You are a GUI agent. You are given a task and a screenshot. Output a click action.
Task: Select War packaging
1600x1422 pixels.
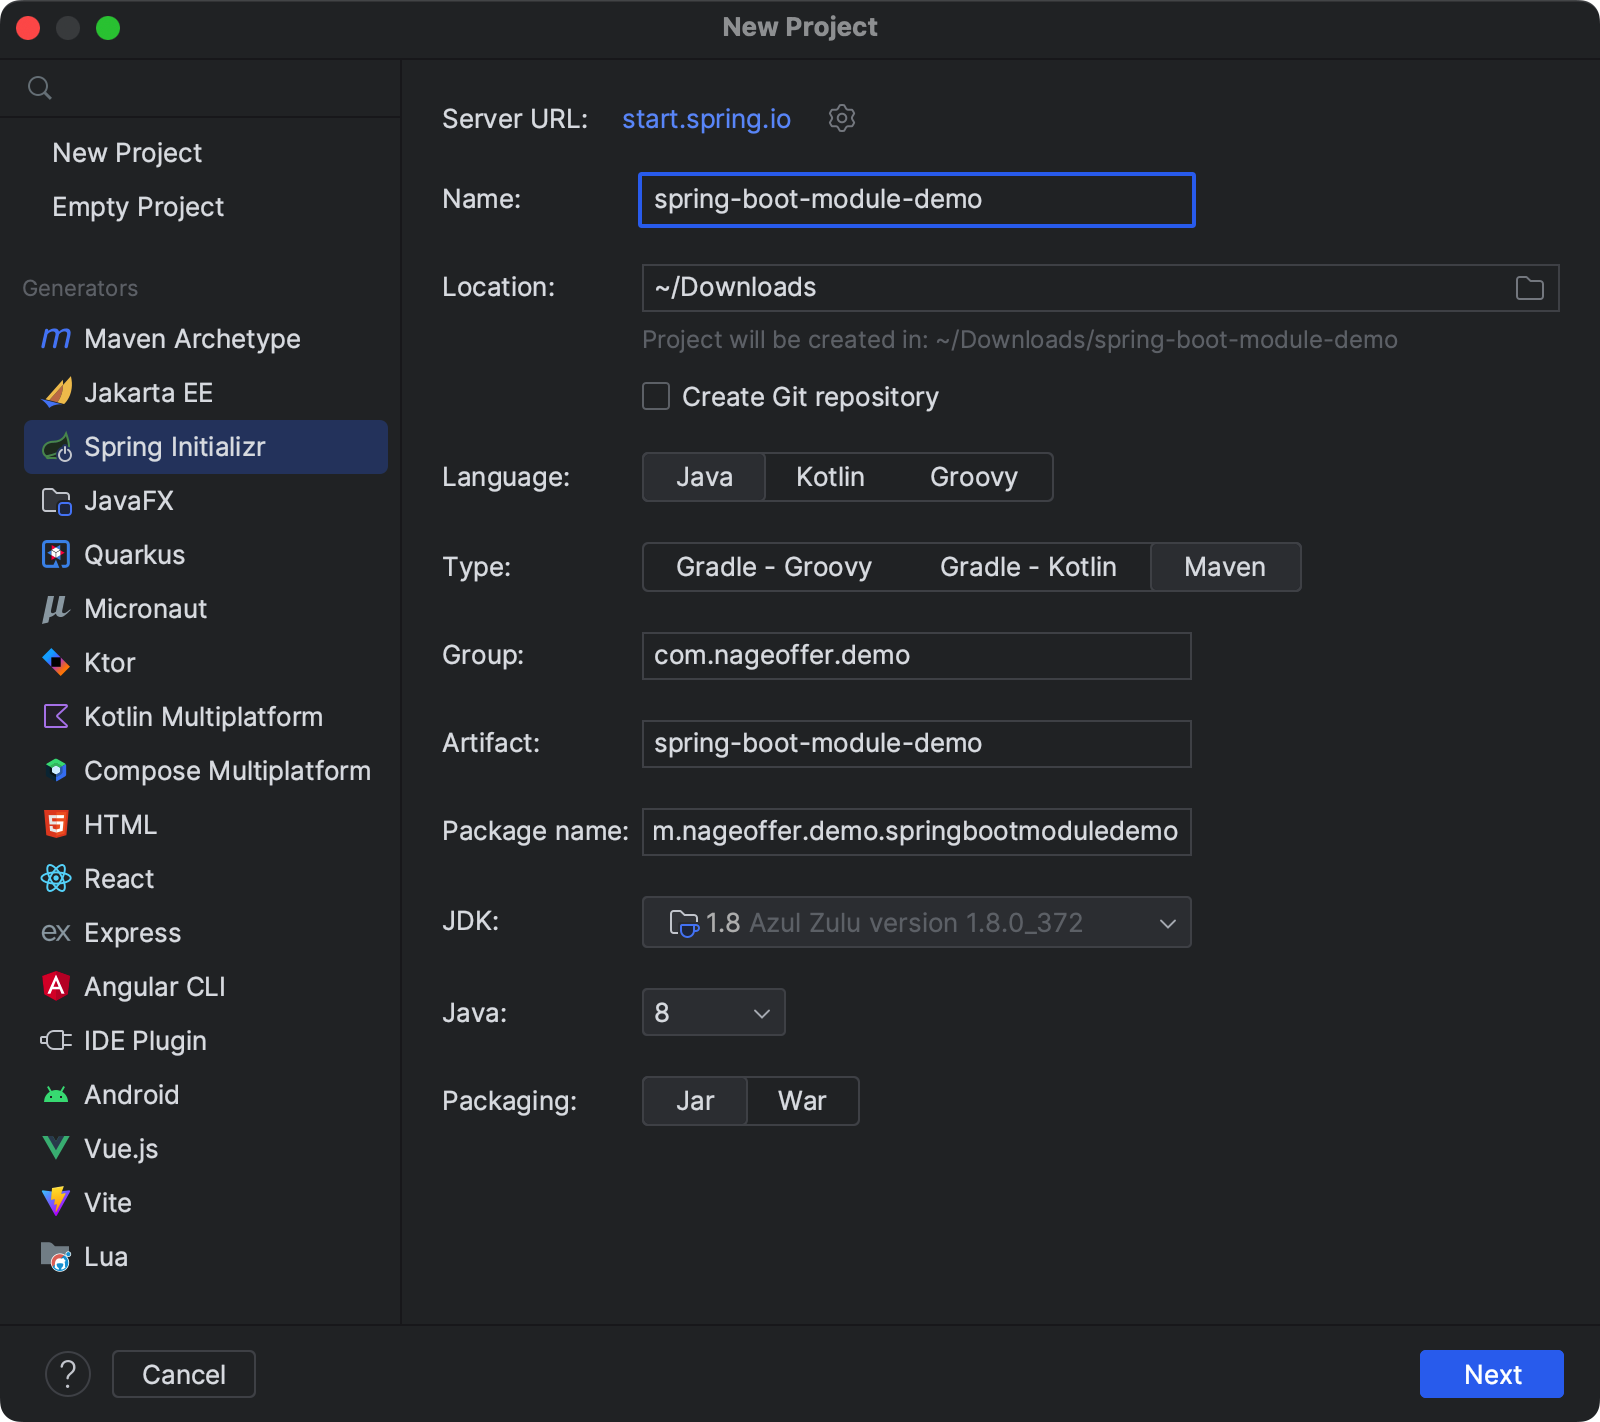click(802, 1101)
